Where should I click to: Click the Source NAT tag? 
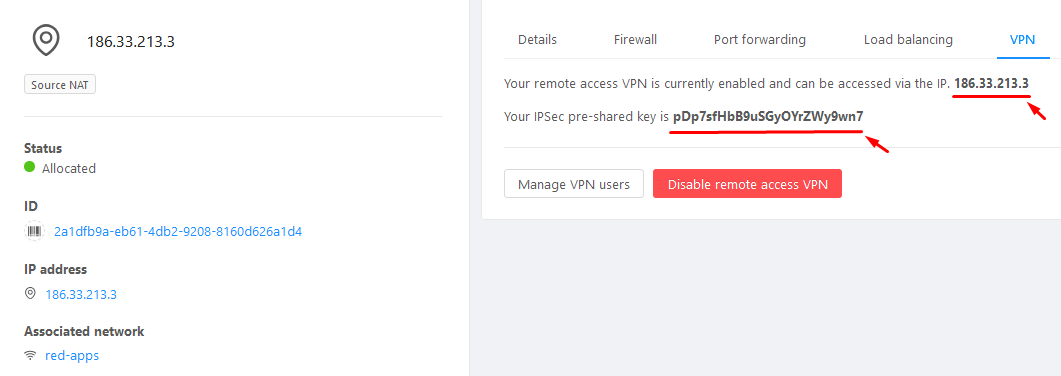tap(60, 85)
